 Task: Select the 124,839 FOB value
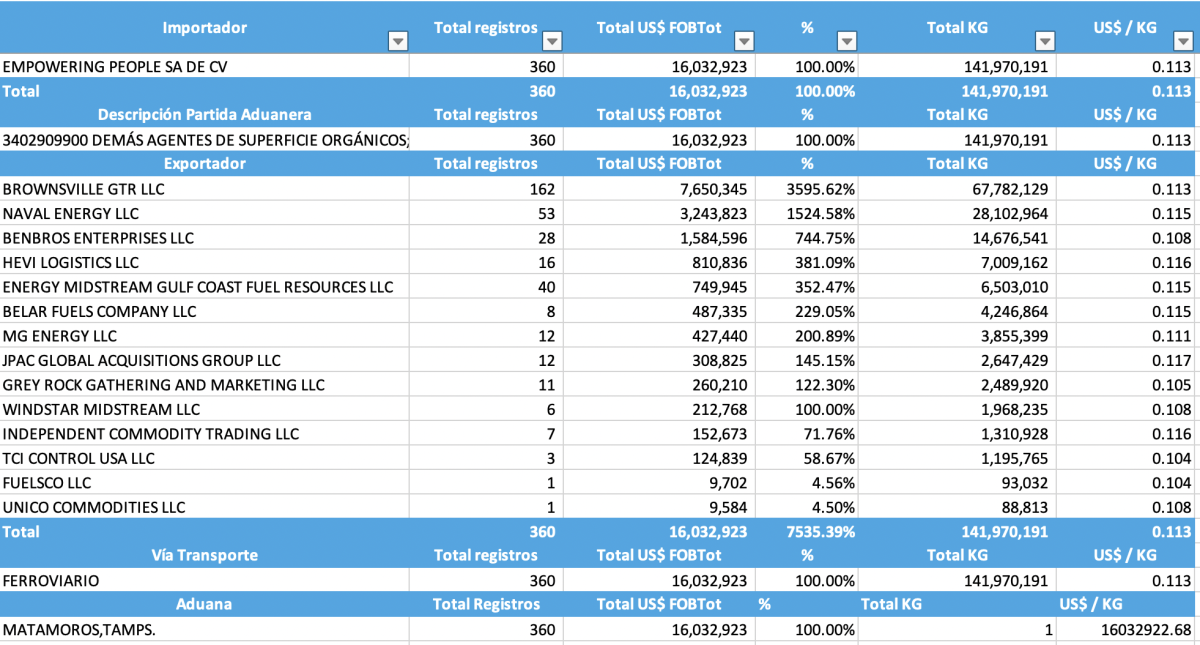tap(661, 459)
